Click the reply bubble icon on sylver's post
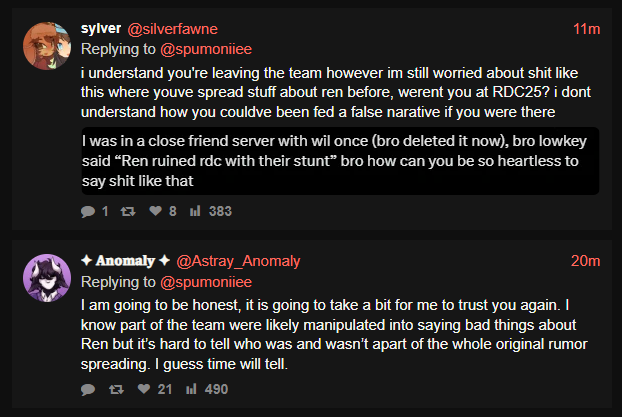This screenshot has width=622, height=417. [88, 211]
